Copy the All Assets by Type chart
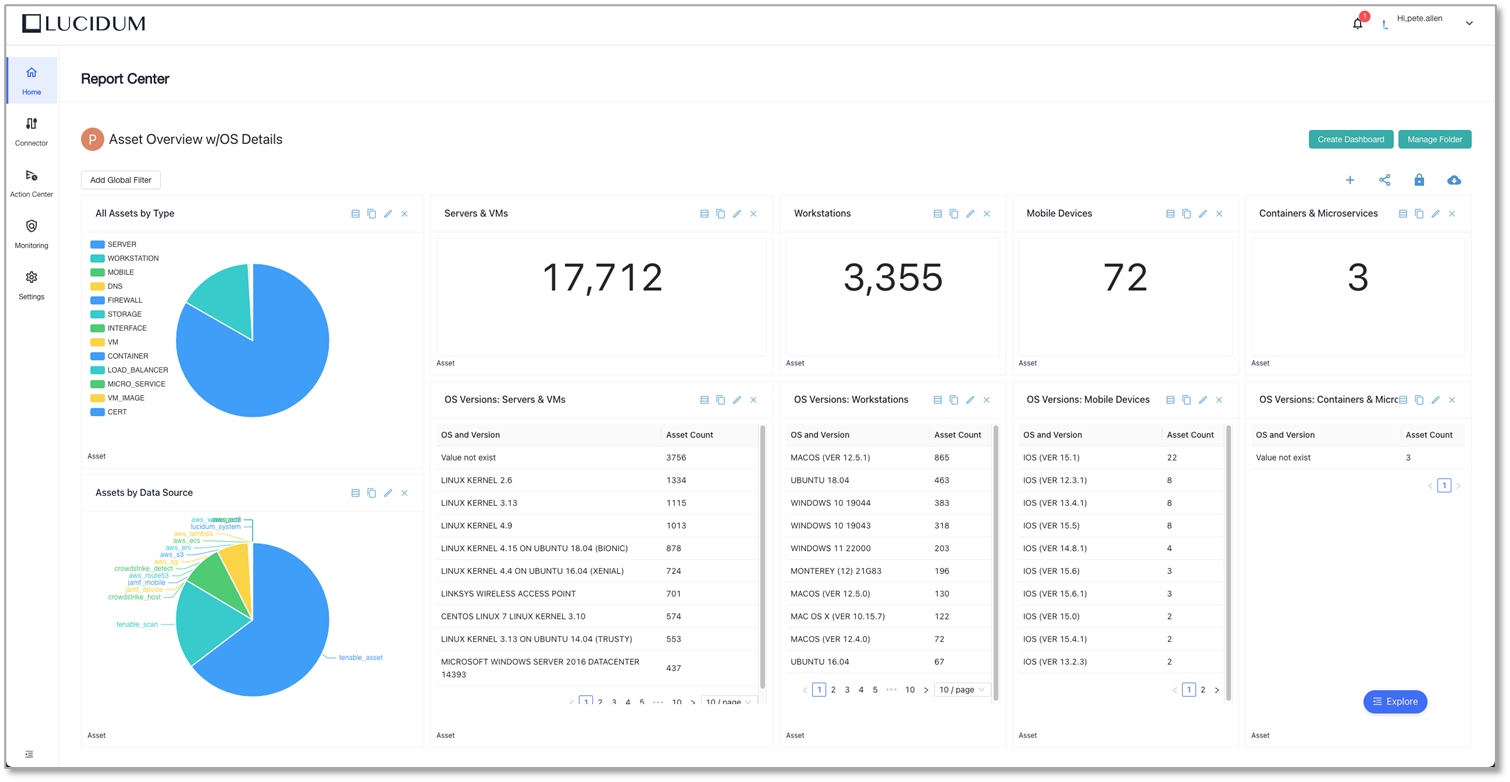1510x782 pixels. coord(372,214)
